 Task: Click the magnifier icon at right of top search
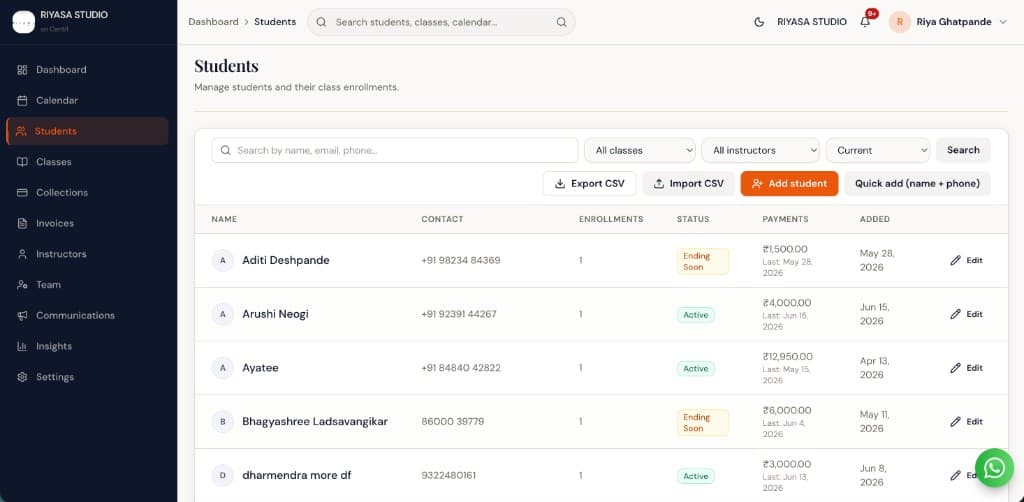562,22
